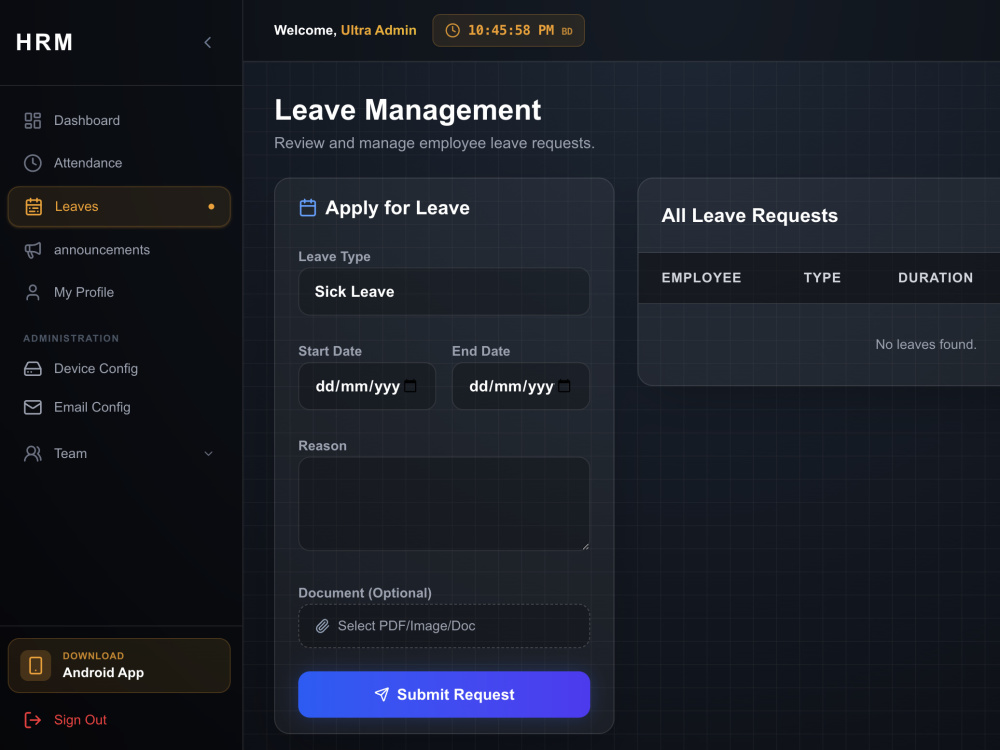1000x750 pixels.
Task: Click the 'No leaves found.' message
Action: click(x=925, y=344)
